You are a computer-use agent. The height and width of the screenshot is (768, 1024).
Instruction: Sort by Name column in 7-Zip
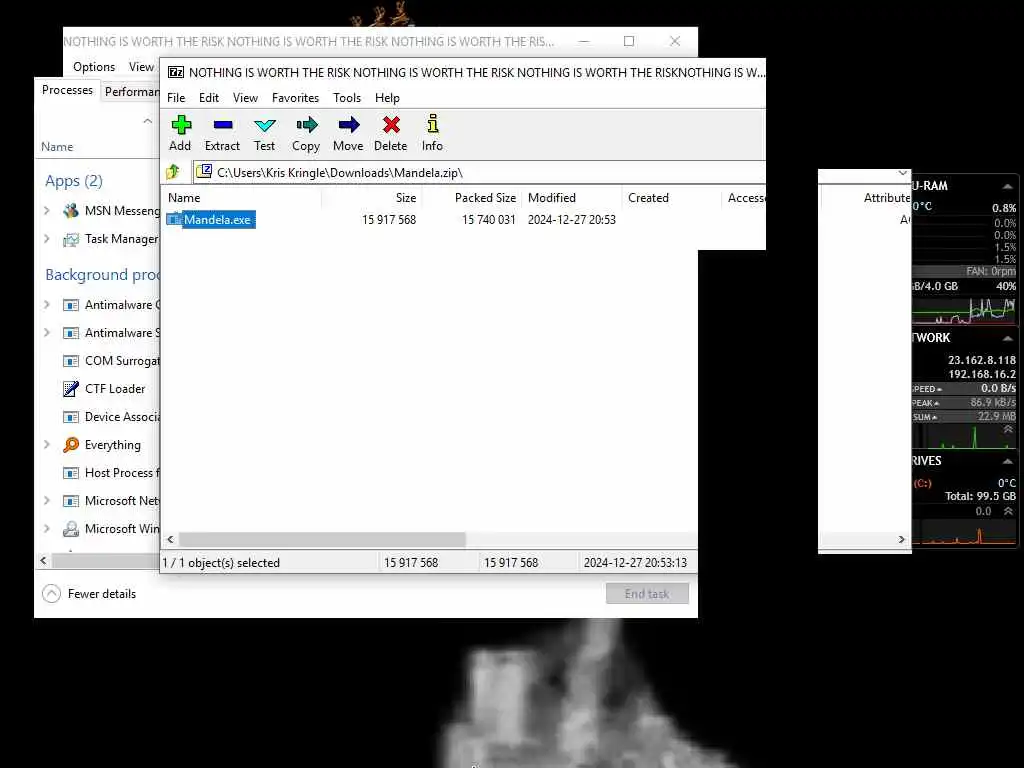tap(242, 198)
